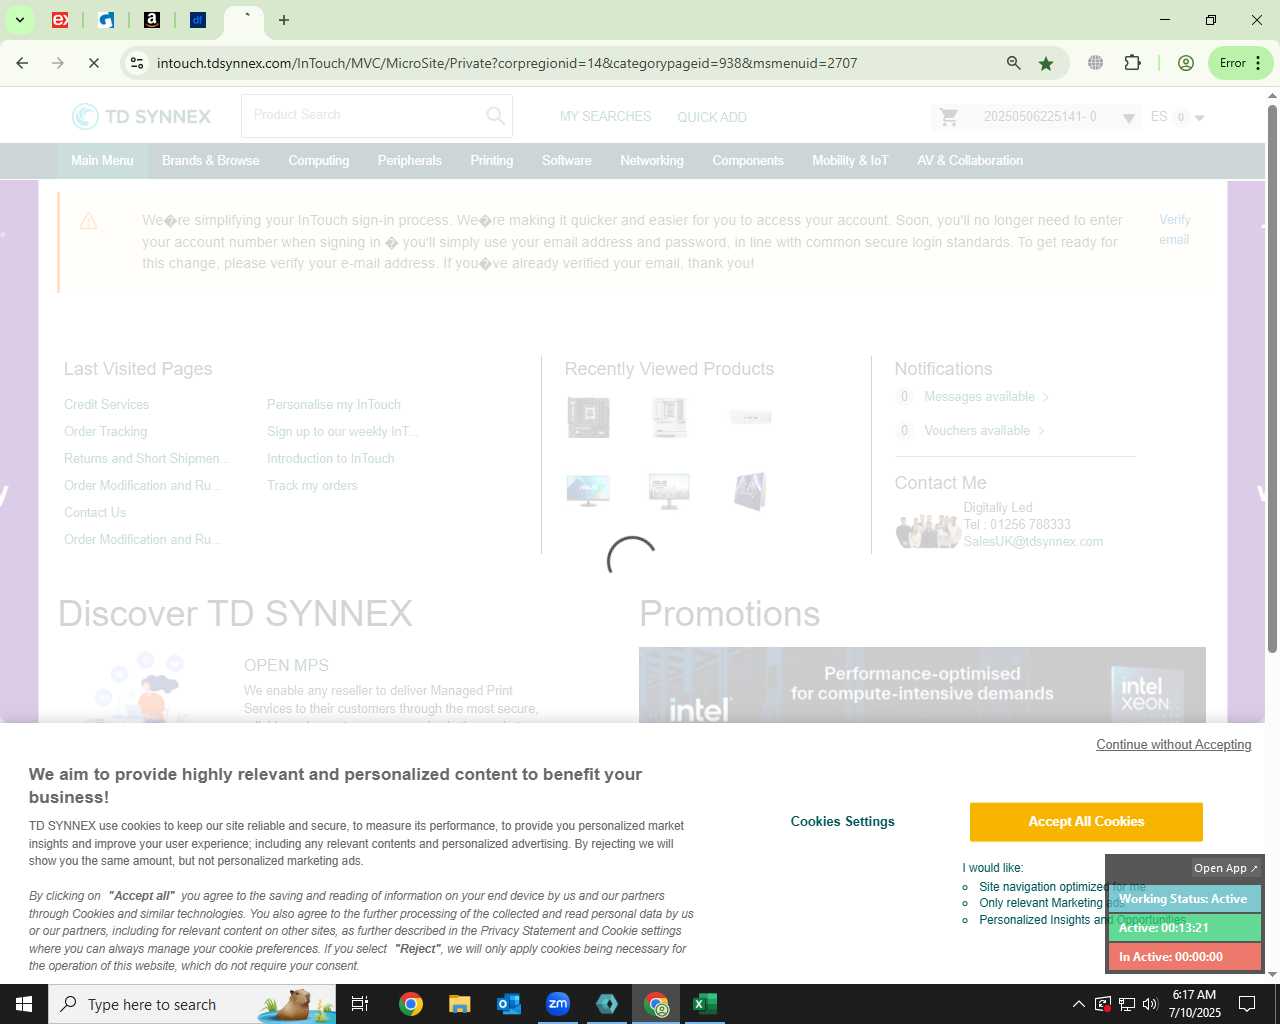Click the browser address bar URL

click(507, 63)
